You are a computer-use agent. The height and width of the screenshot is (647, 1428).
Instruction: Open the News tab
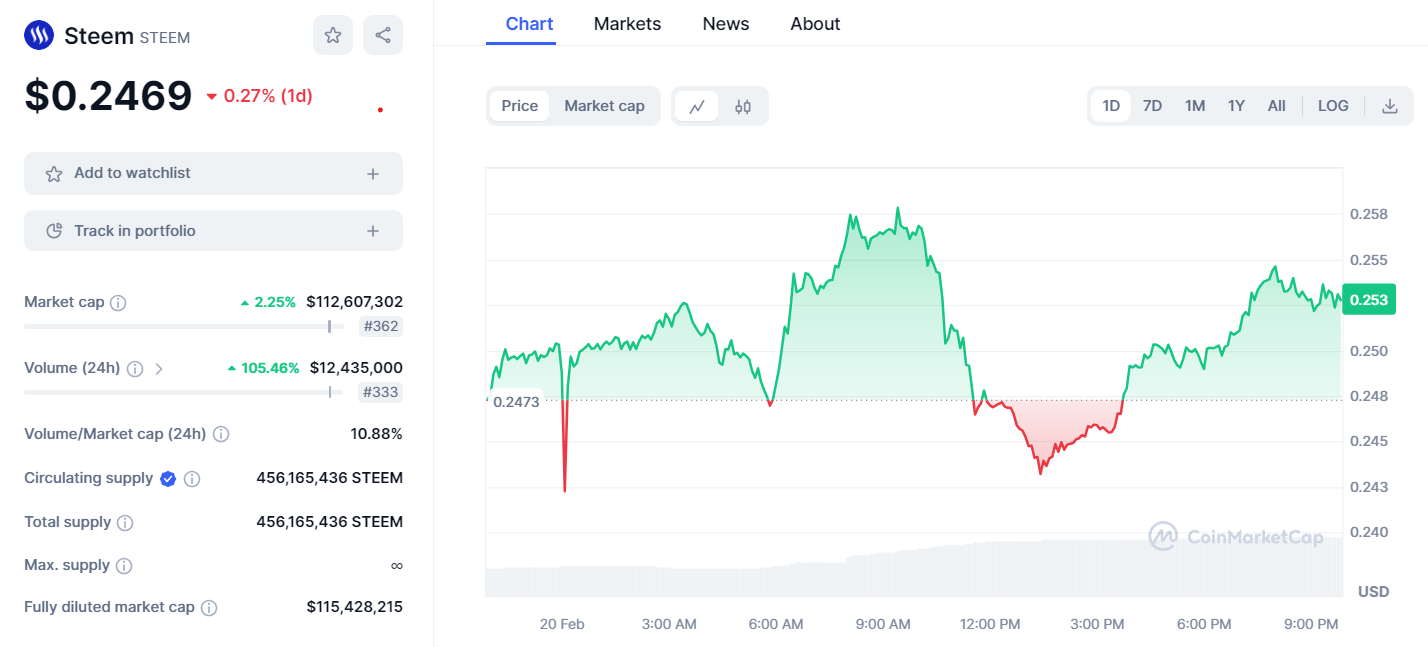[x=726, y=24]
